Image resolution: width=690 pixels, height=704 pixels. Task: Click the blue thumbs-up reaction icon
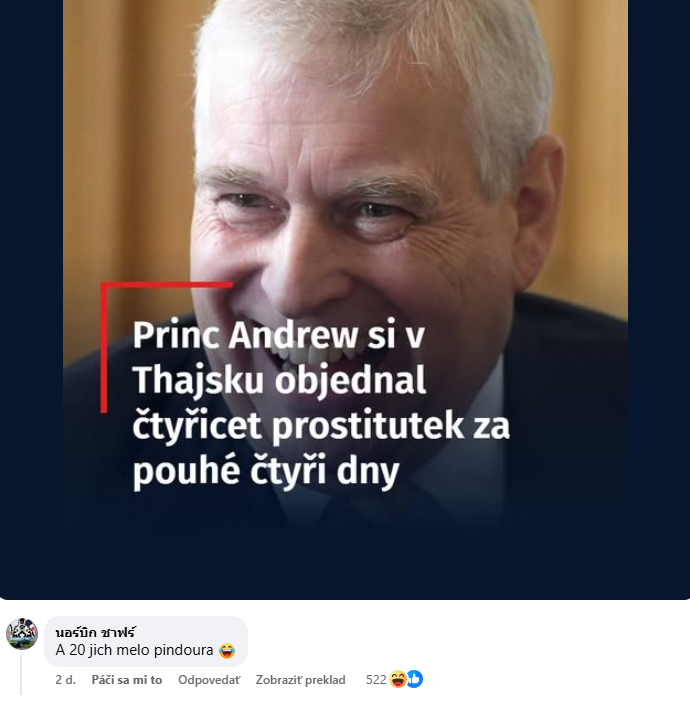tap(415, 679)
